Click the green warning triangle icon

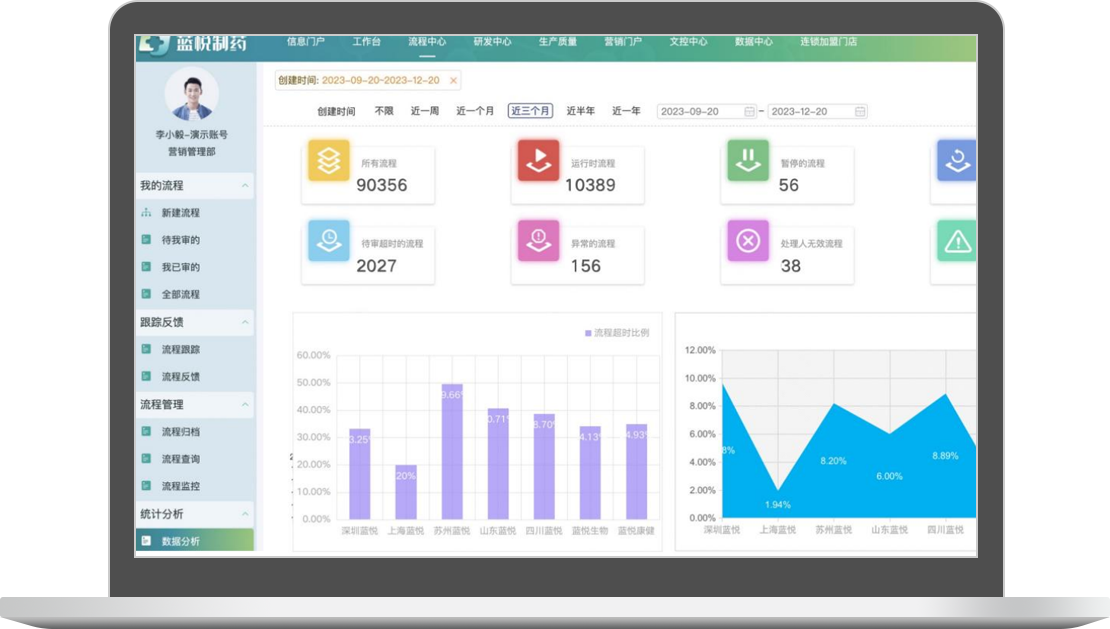point(957,241)
